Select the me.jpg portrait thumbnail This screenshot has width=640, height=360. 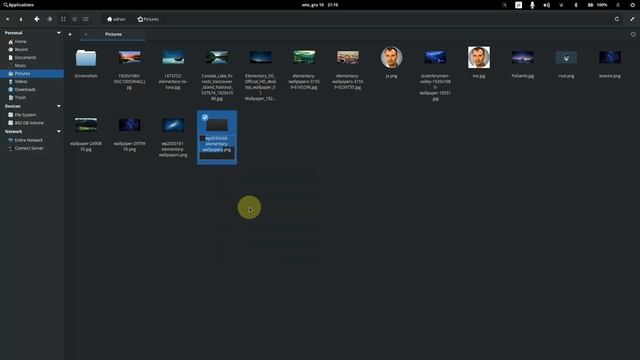click(479, 57)
